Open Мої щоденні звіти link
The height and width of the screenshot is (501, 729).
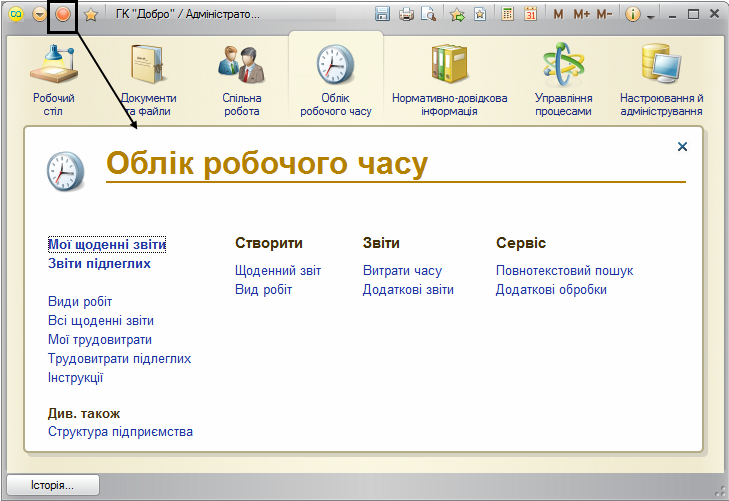[x=107, y=244]
